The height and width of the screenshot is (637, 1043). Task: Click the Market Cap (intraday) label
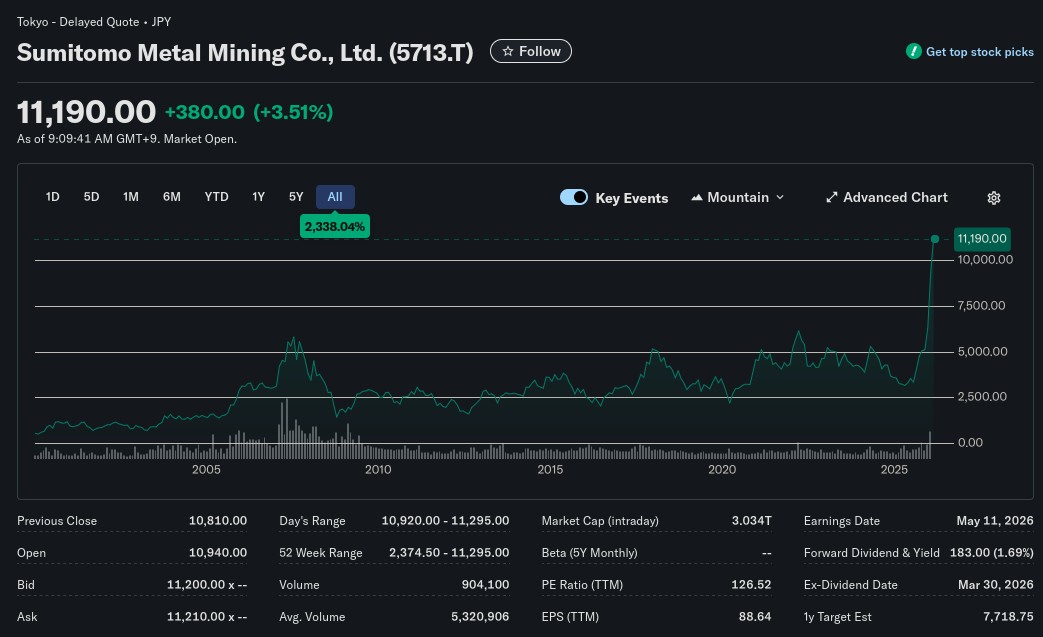pyautogui.click(x=600, y=521)
